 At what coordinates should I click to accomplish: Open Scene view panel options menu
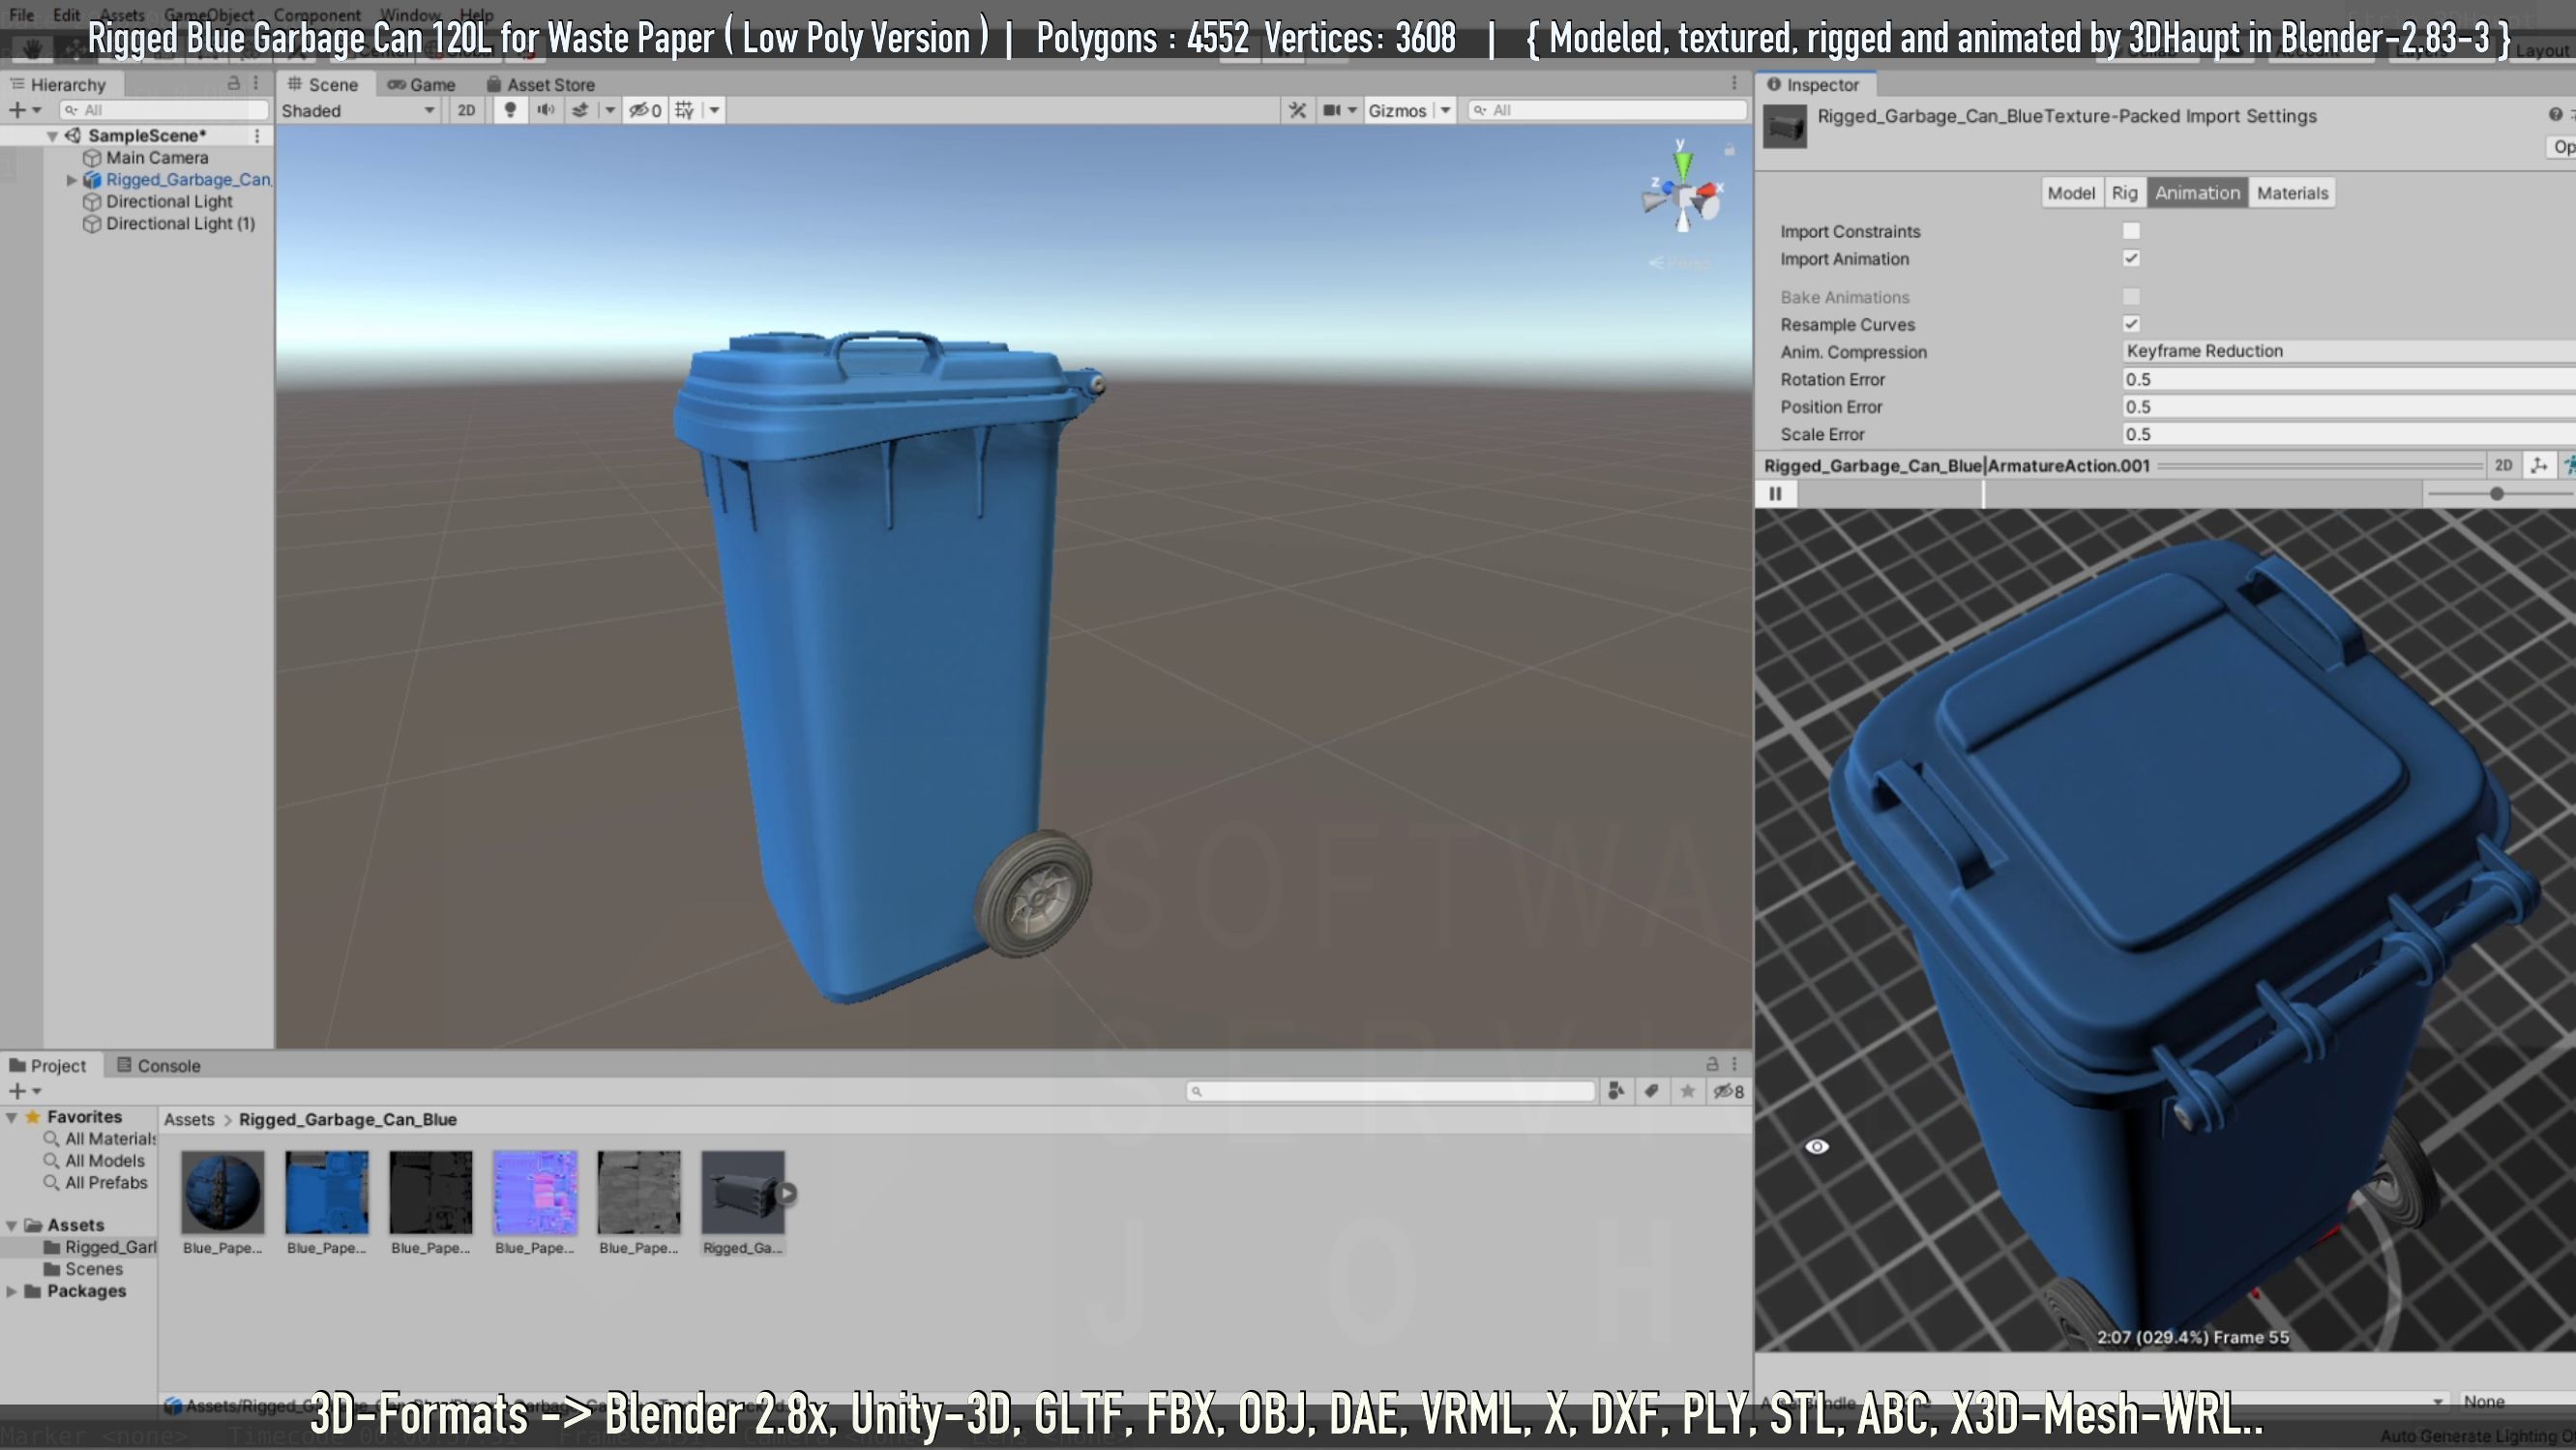pos(1735,84)
